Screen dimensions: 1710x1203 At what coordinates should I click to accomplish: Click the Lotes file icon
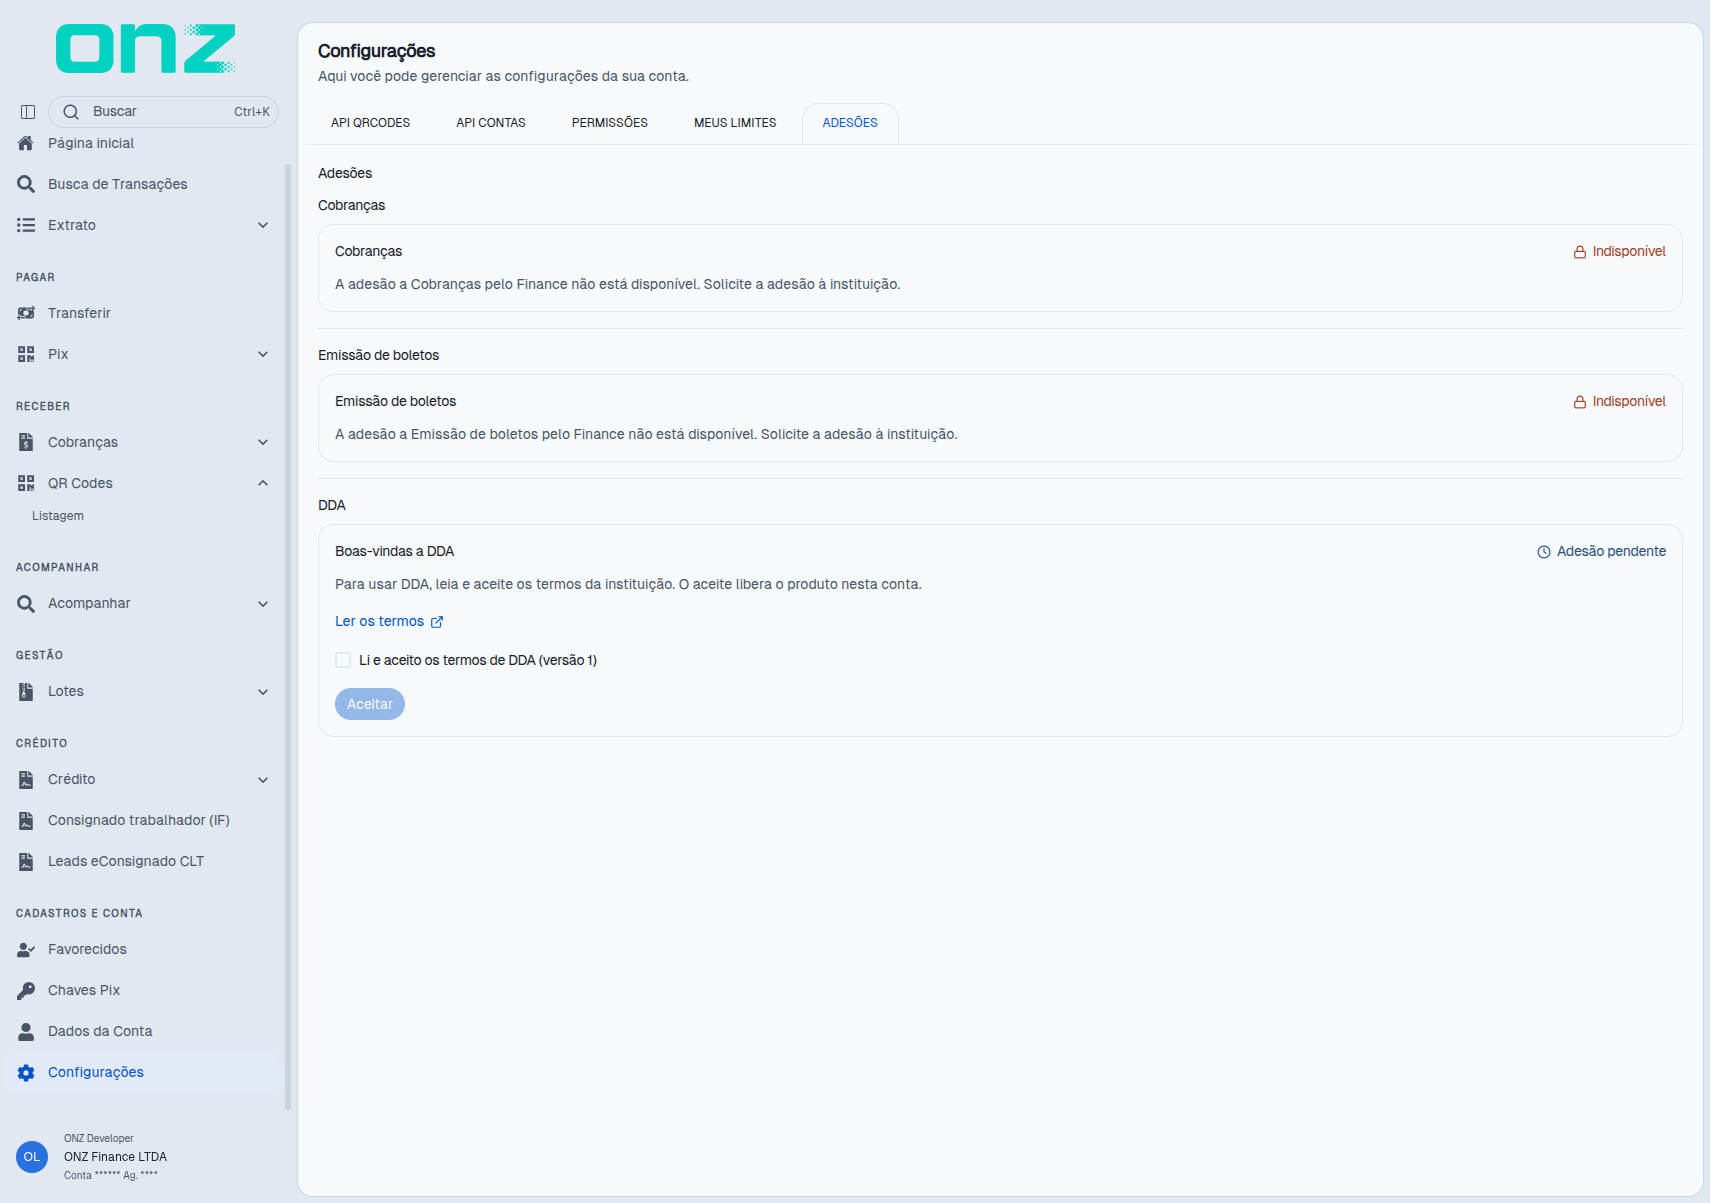click(x=26, y=691)
